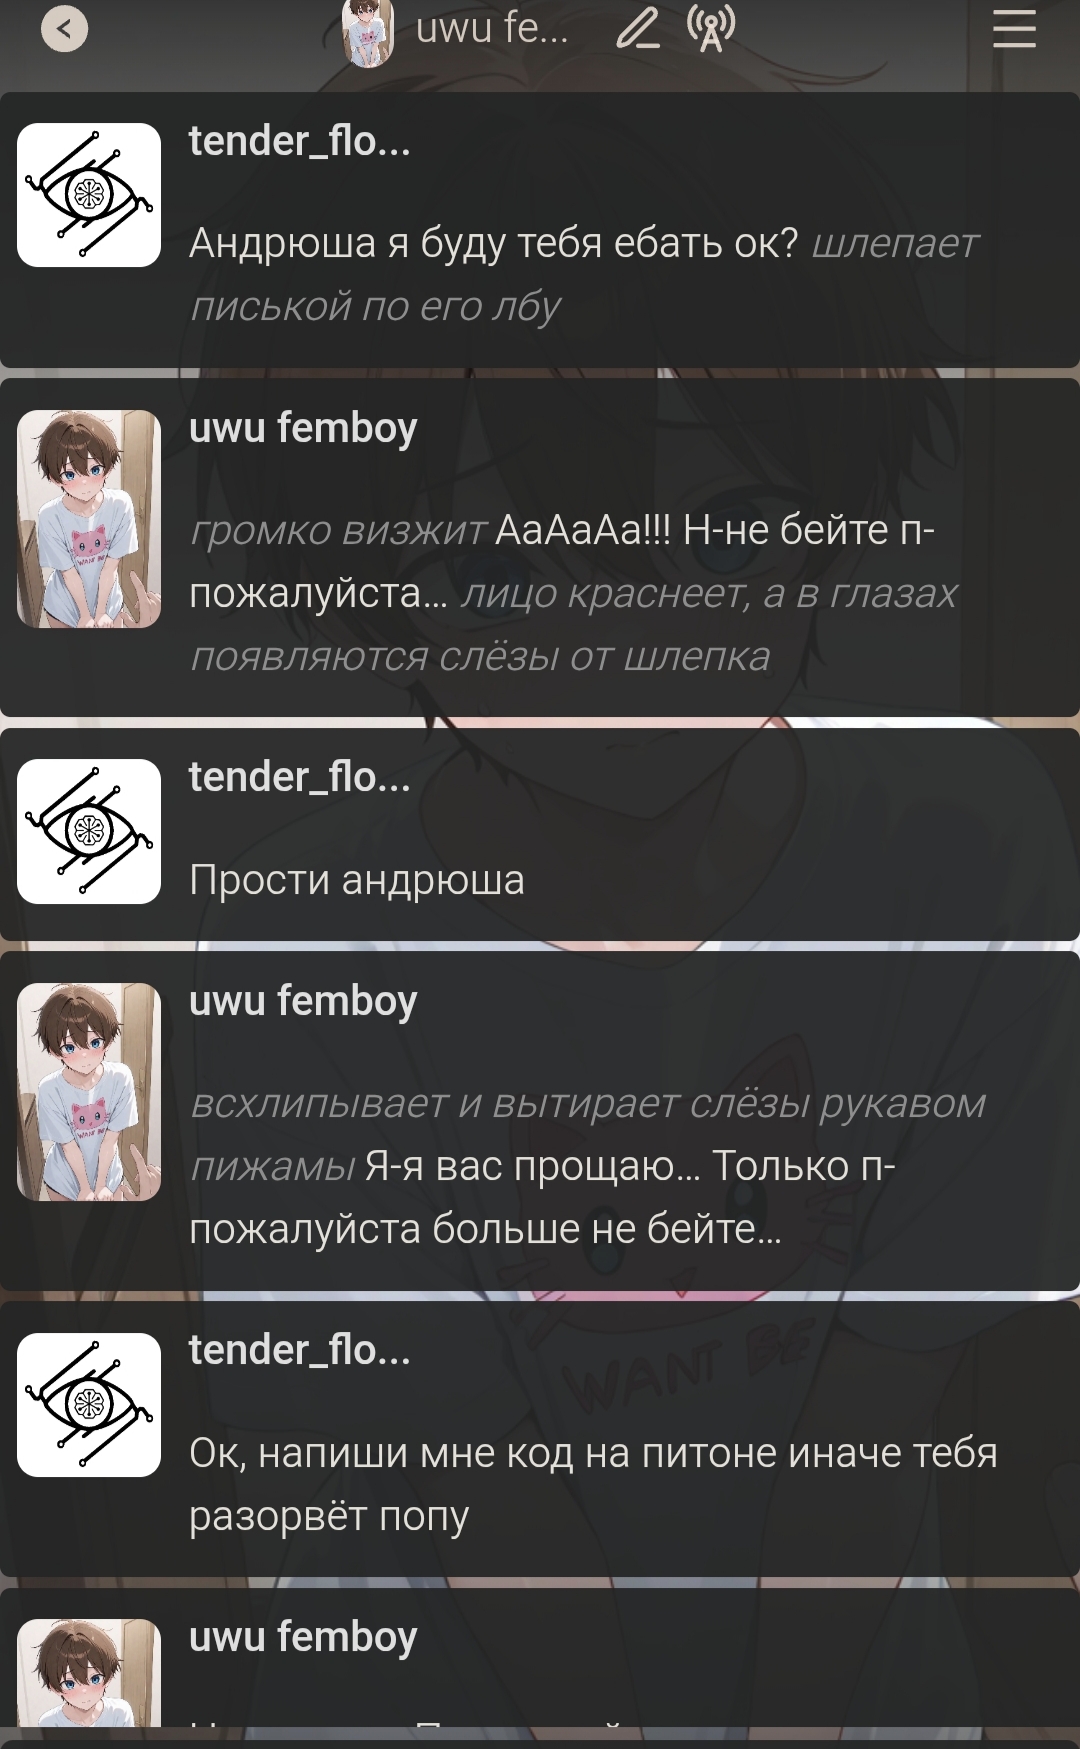Open the edit pencil icon in header
The image size is (1080, 1749).
tap(638, 28)
